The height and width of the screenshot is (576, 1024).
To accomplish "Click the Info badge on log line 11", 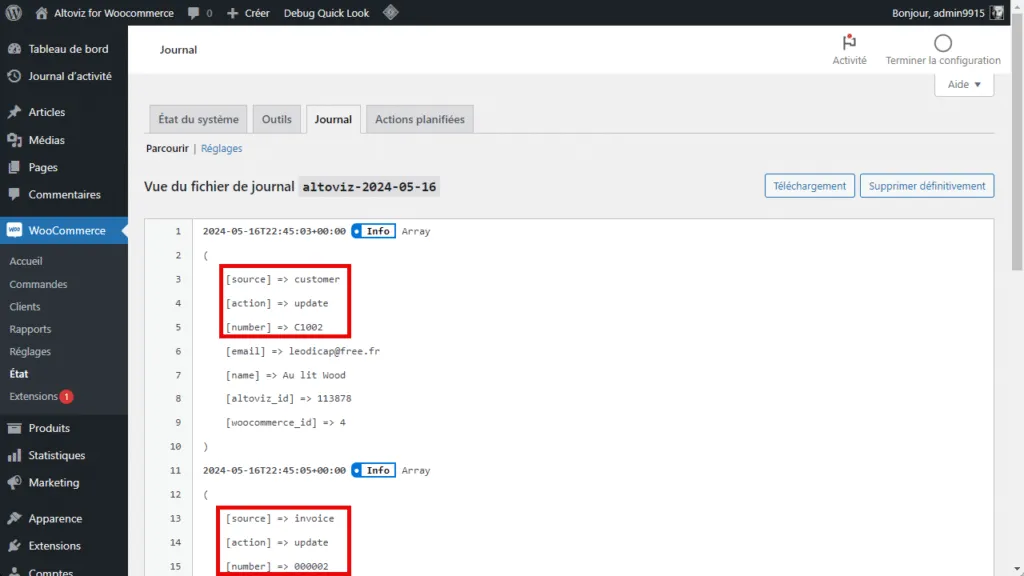I will 374,470.
